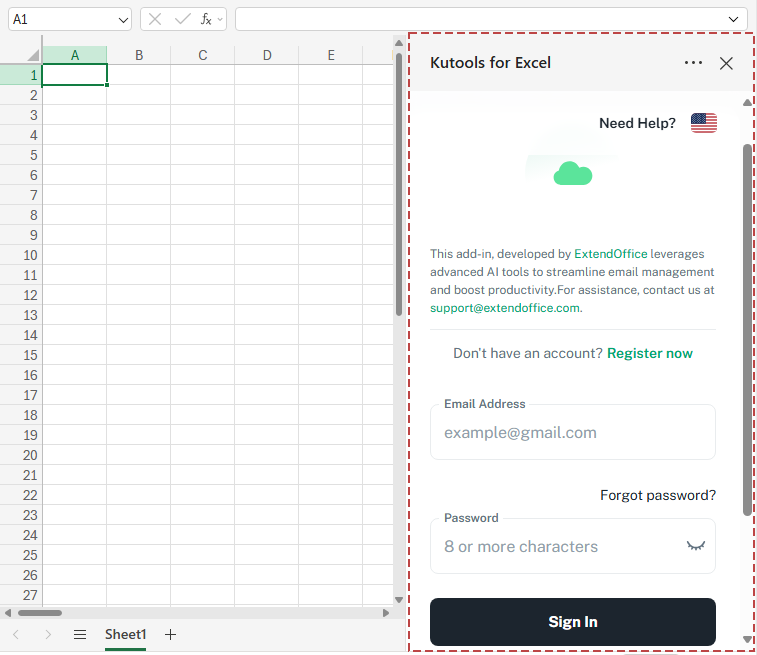Screen dimensions: 757x655
Task: Close the Kutools for Excel pane
Action: tap(726, 63)
